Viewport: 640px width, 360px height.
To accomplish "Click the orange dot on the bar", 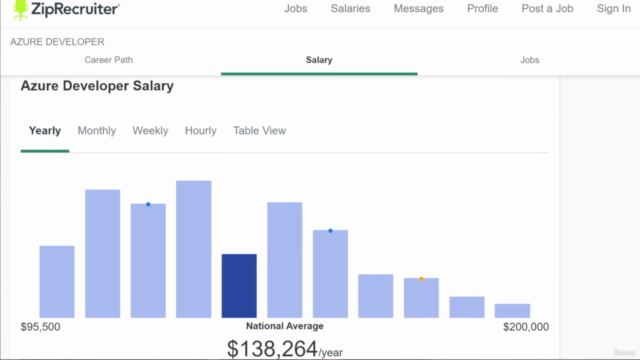I will [x=421, y=279].
